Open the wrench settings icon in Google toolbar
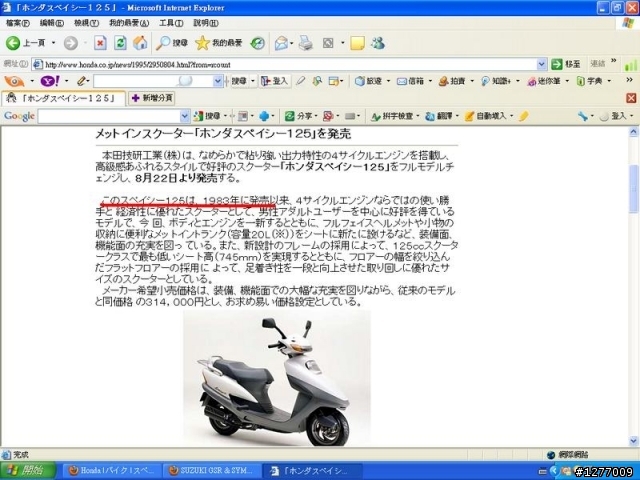This screenshot has height=480, width=640. [x=583, y=116]
